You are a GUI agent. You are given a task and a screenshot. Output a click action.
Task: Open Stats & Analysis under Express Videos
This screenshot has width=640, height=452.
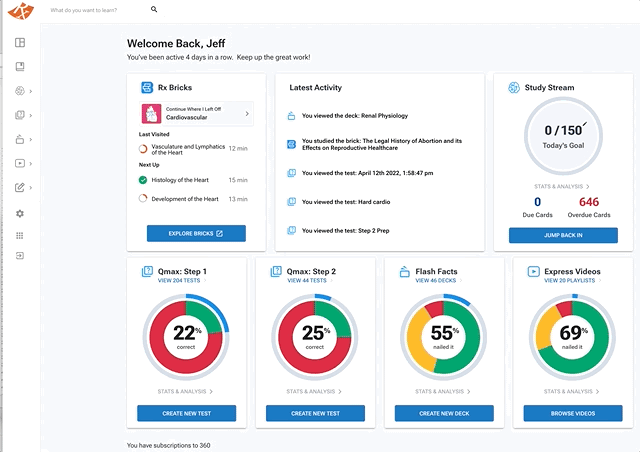(571, 391)
